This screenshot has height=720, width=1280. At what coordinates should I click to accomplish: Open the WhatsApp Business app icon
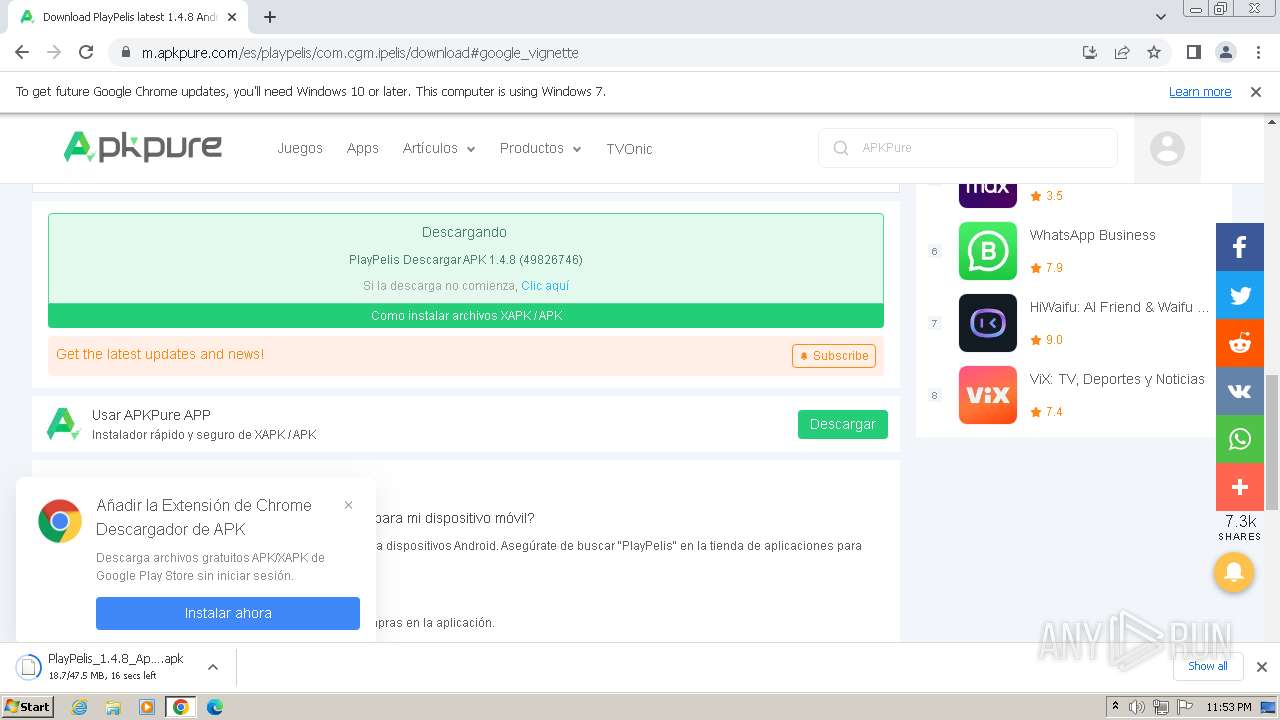coord(988,251)
